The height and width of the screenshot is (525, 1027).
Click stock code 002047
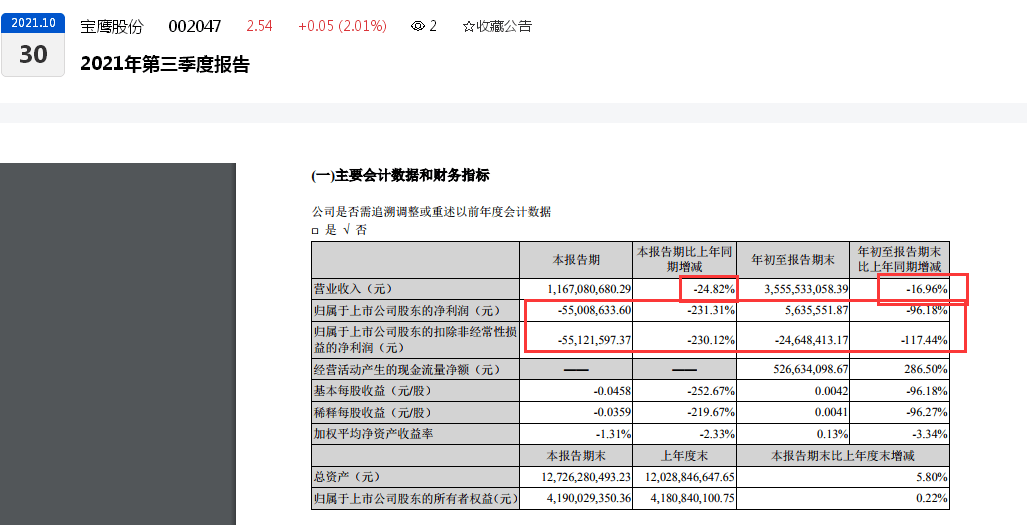194,26
